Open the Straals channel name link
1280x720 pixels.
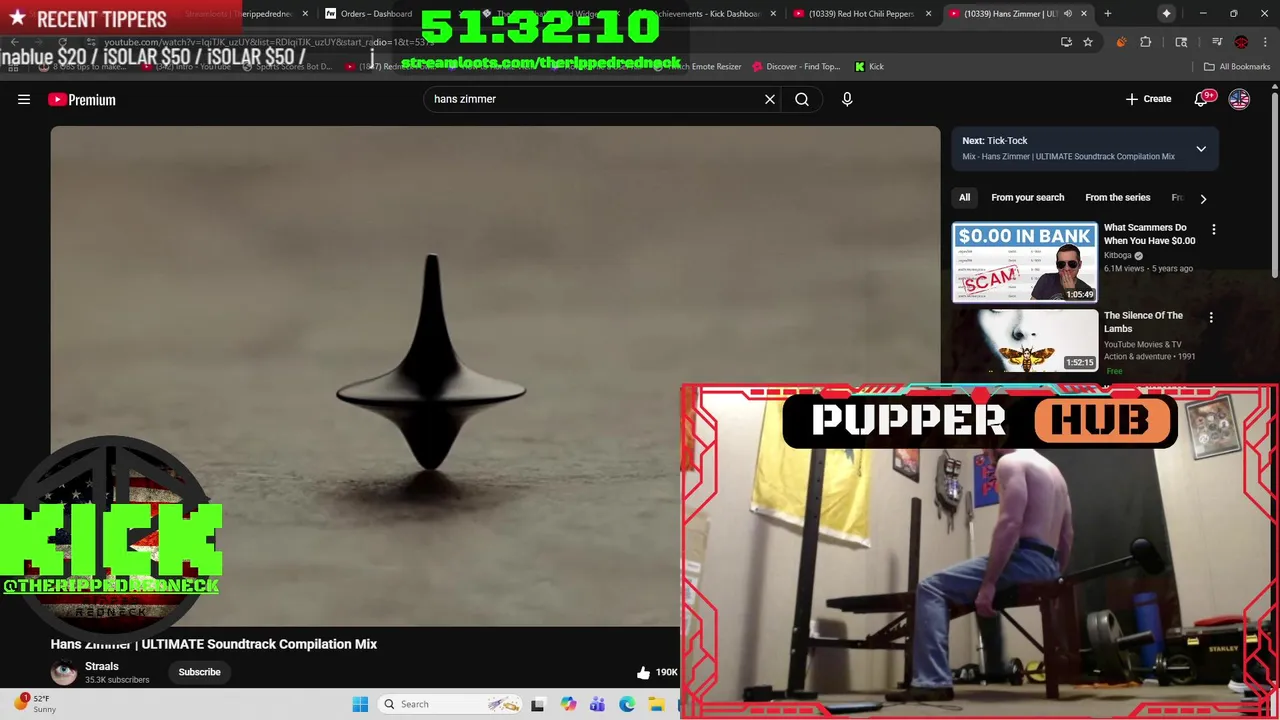(102, 666)
